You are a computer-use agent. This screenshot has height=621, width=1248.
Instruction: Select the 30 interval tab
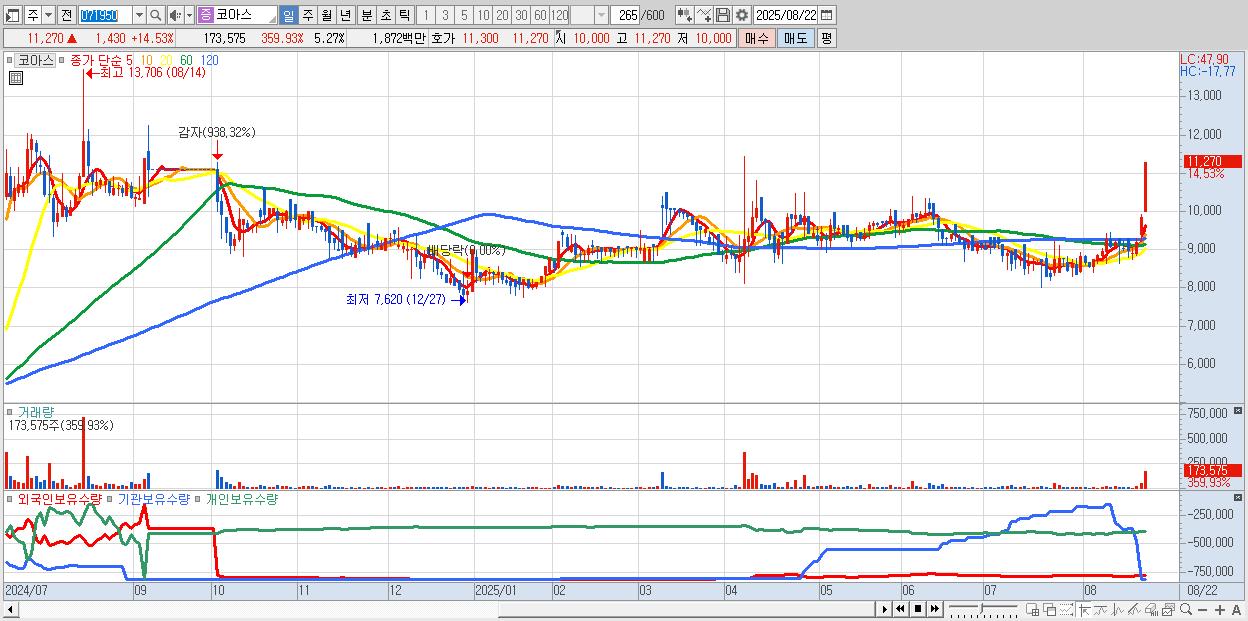coord(521,15)
